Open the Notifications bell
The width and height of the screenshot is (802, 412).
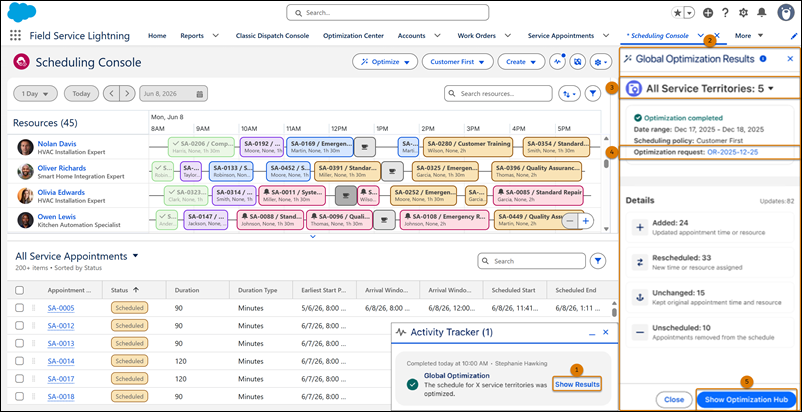[x=762, y=13]
